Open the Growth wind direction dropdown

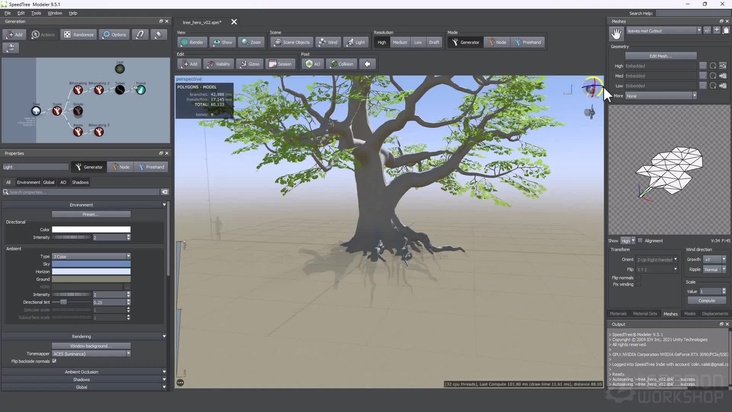click(715, 259)
